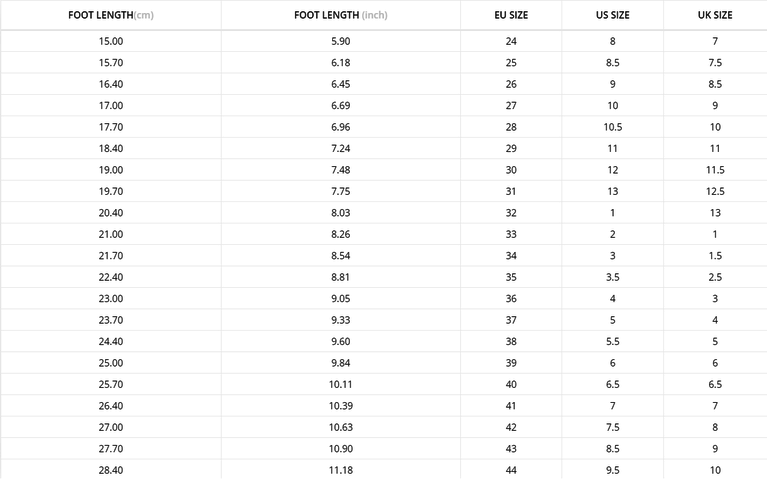767x479 pixels.
Task: Select EU size 33 cell
Action: coord(511,234)
